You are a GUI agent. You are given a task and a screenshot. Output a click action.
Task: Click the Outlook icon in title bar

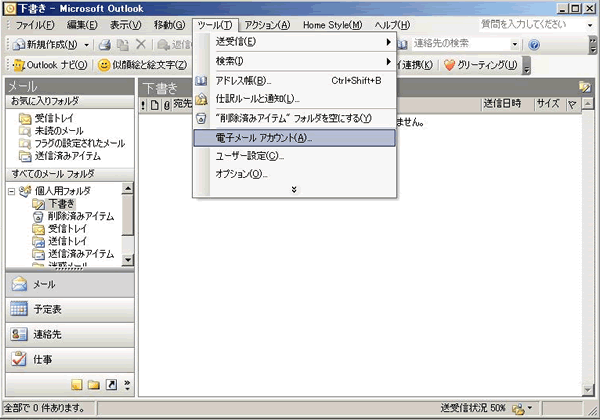[x=10, y=8]
